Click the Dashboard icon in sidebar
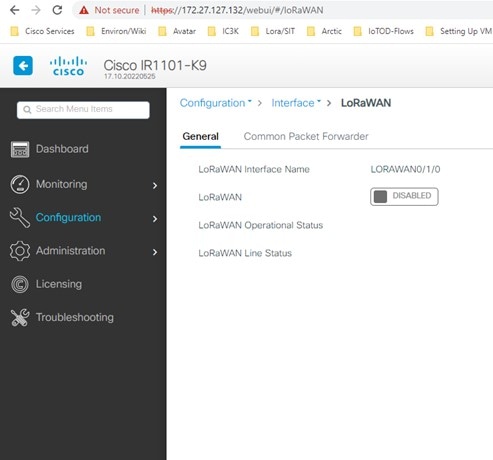Image resolution: width=493 pixels, height=460 pixels. click(20, 149)
